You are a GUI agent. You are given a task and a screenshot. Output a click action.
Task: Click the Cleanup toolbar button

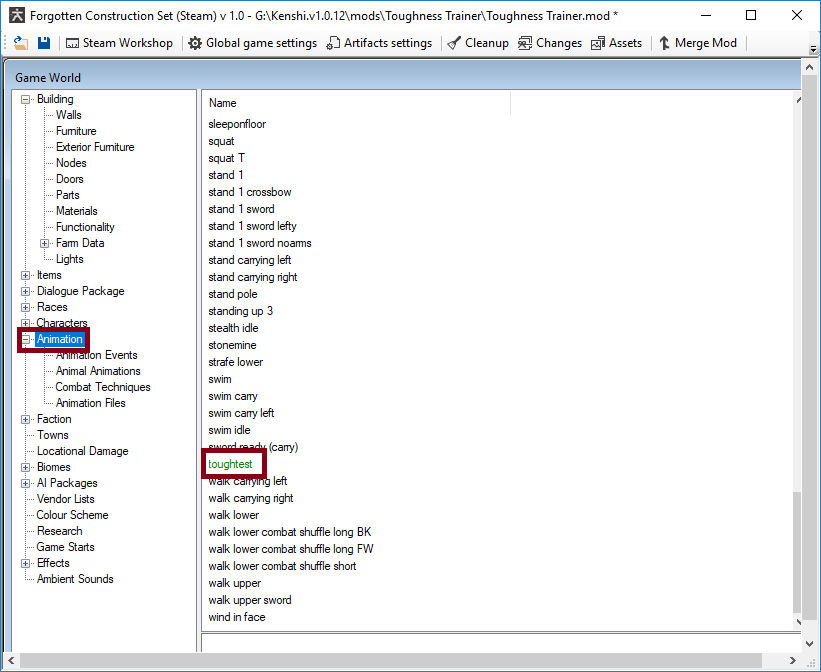pyautogui.click(x=479, y=43)
